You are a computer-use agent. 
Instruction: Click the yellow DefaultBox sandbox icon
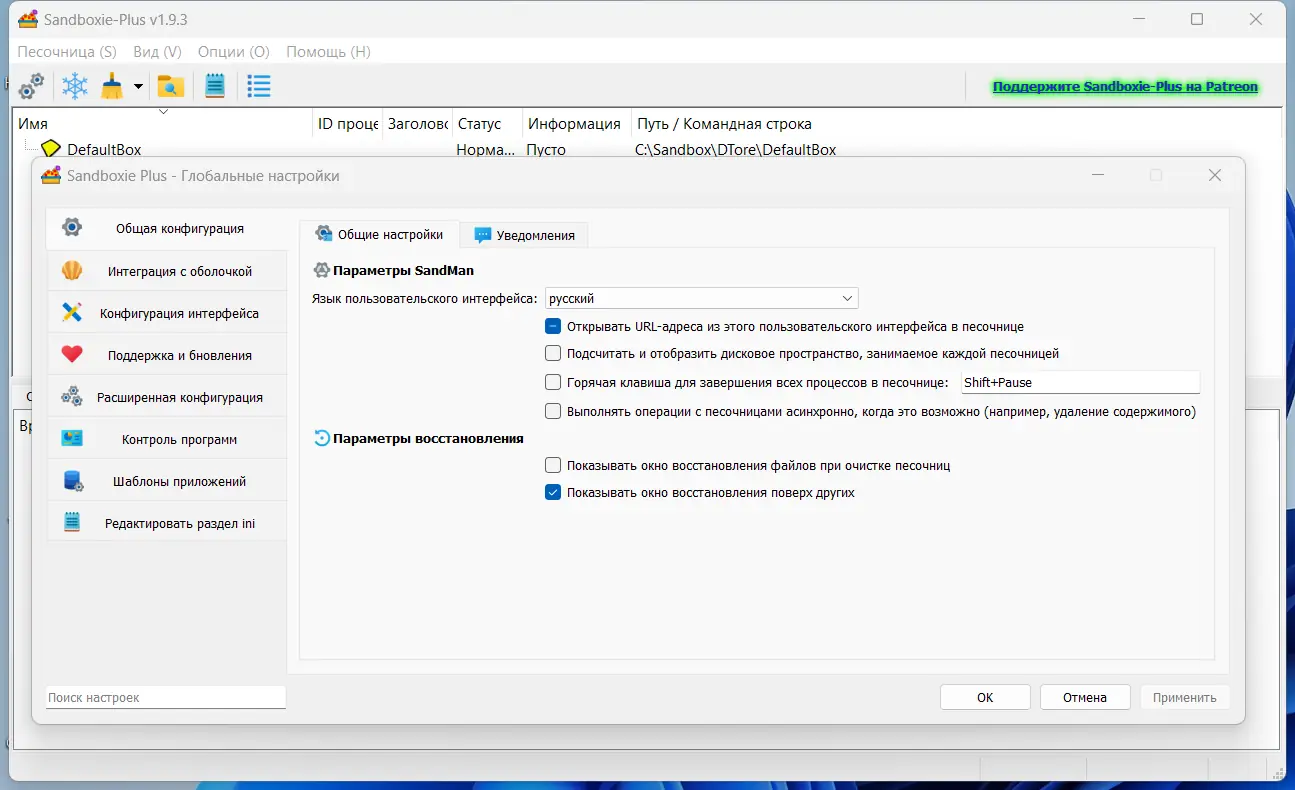51,149
